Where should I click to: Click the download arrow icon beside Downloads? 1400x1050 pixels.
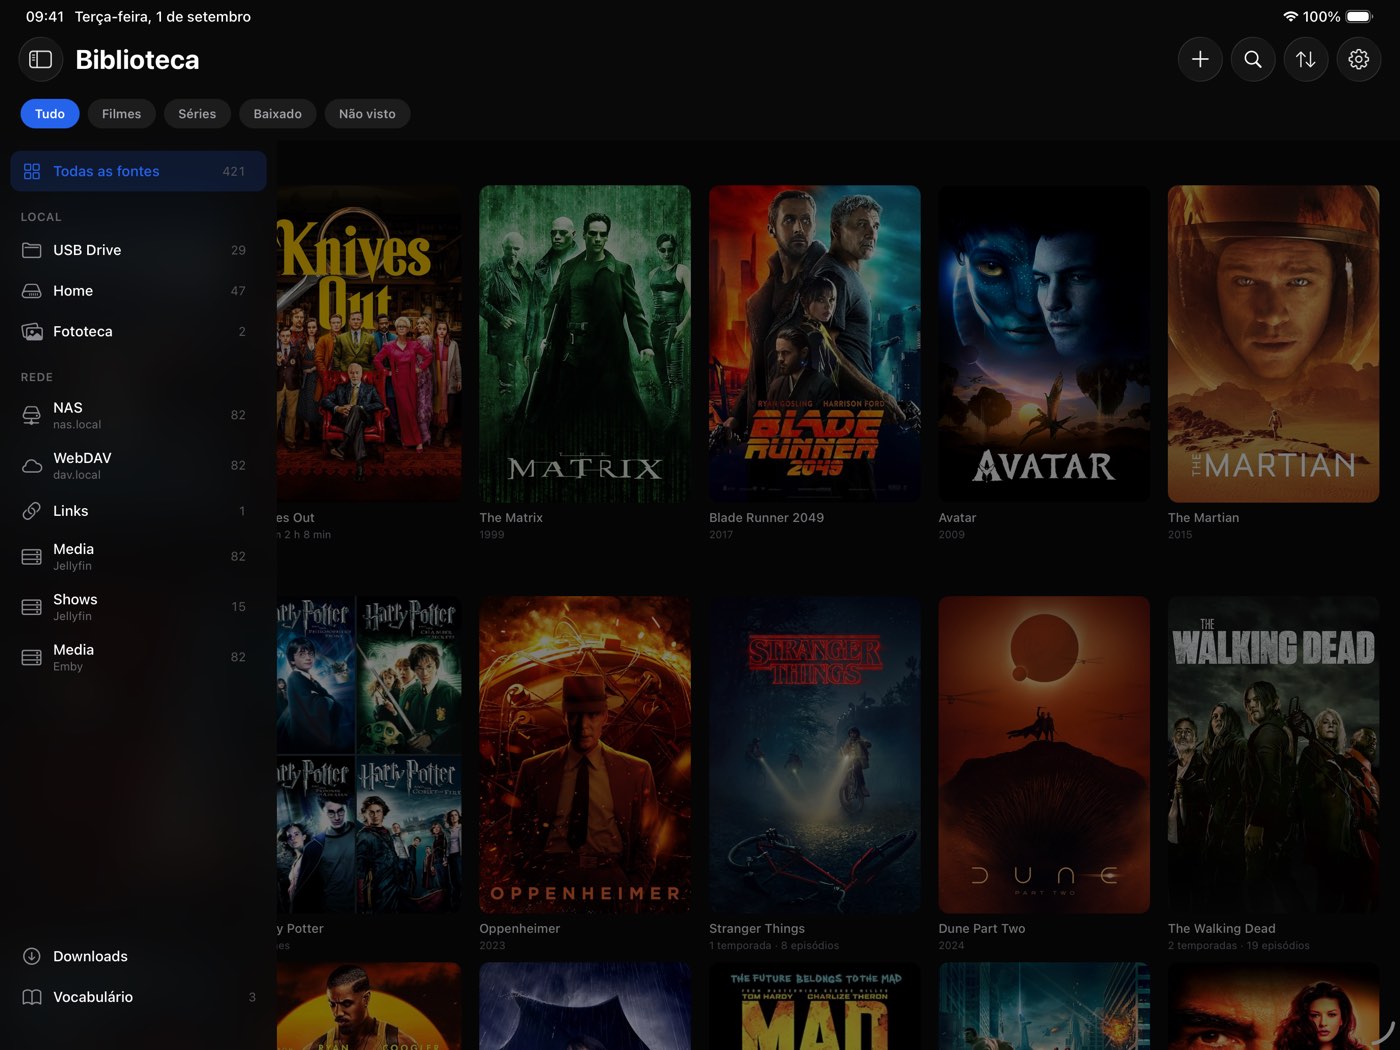pos(32,956)
